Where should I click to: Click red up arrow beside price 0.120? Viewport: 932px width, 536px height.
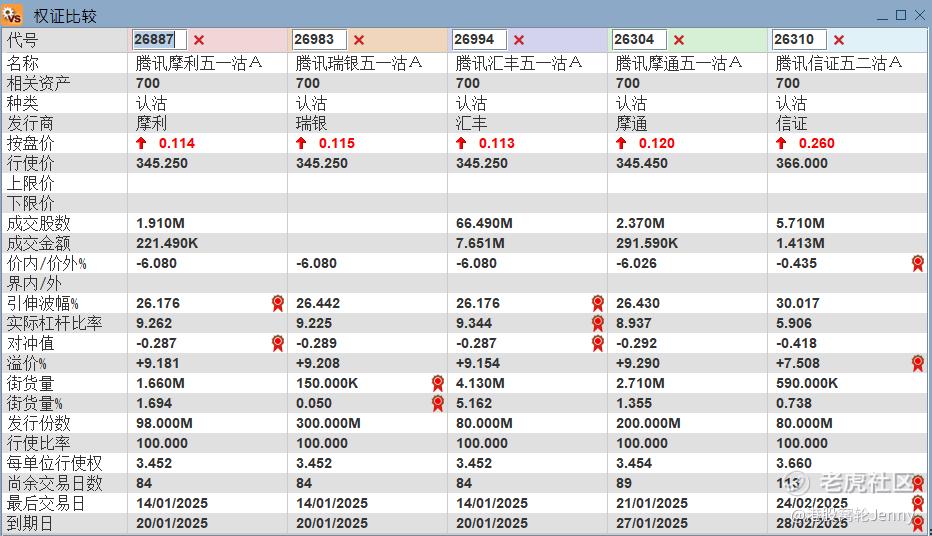621,143
